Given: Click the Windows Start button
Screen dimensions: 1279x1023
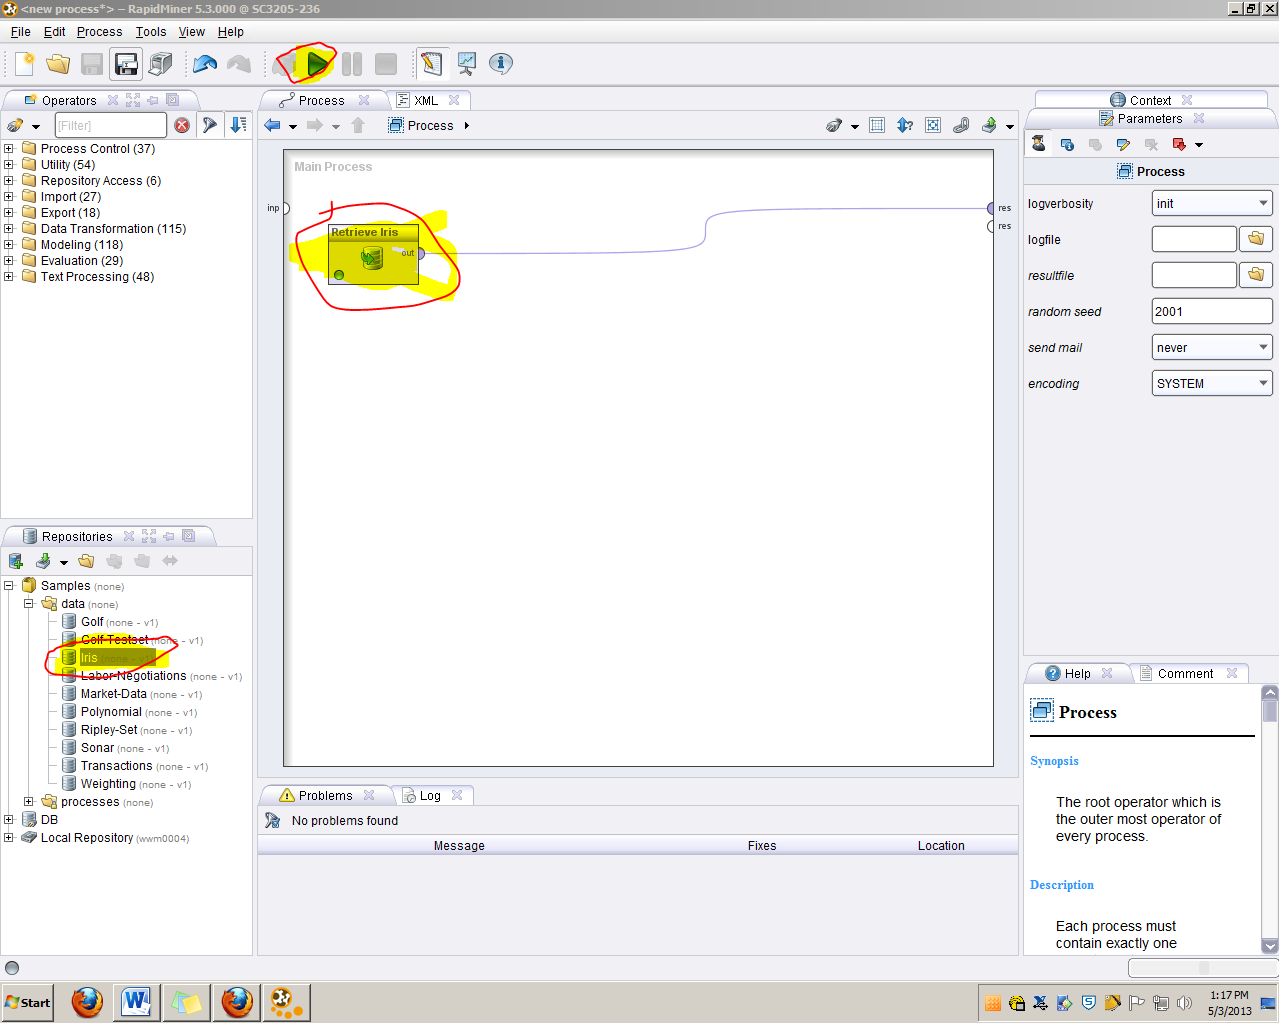Looking at the screenshot, I should click(28, 1002).
